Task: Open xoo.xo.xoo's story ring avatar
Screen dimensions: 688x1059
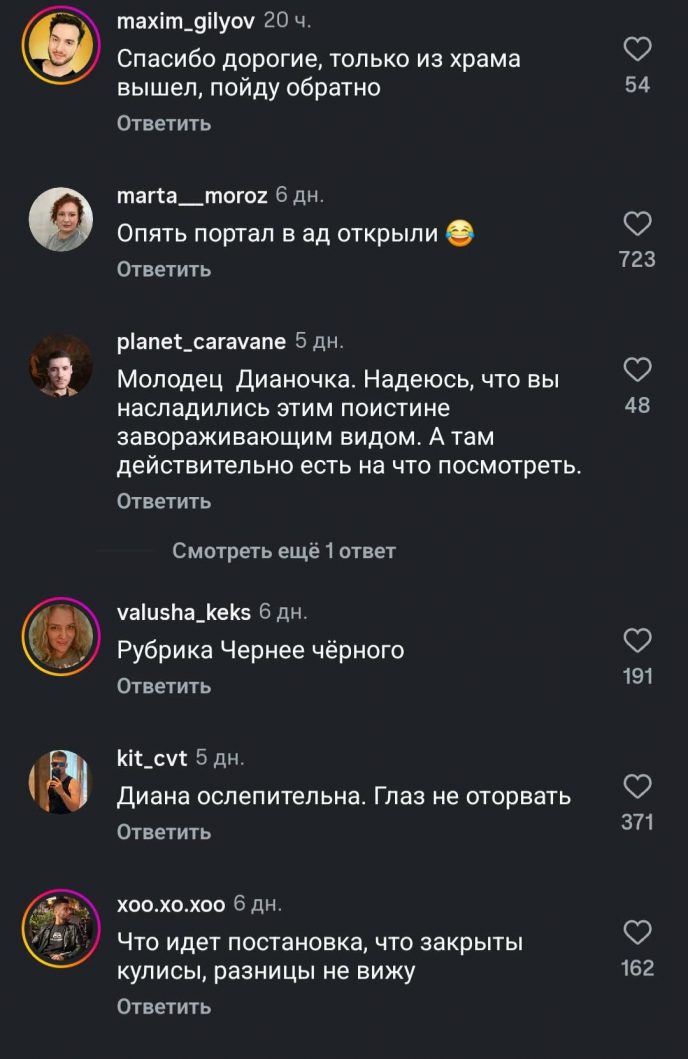Action: pyautogui.click(x=60, y=929)
